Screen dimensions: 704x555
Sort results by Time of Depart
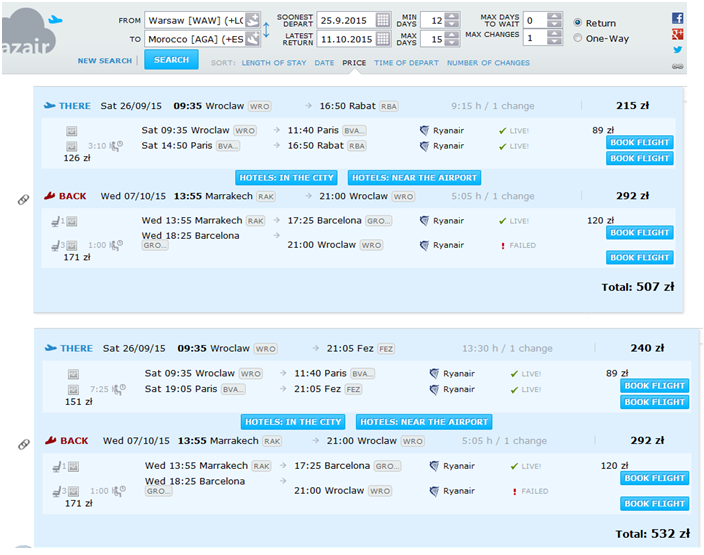[x=406, y=63]
